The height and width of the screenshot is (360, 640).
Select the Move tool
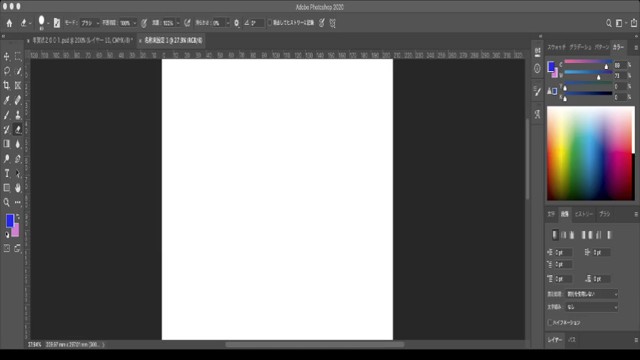(x=7, y=56)
